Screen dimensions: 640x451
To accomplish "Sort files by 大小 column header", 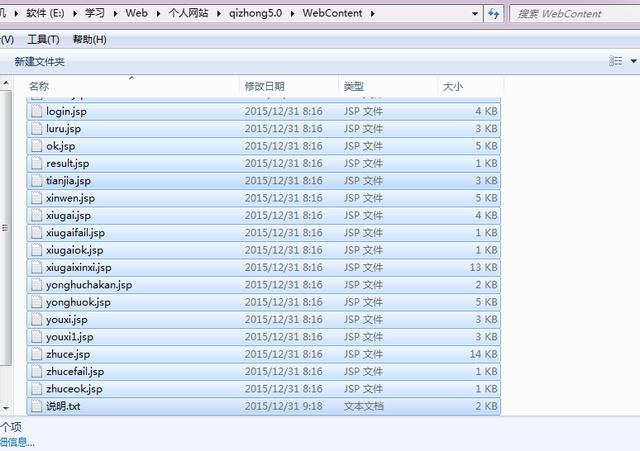I will 452,87.
